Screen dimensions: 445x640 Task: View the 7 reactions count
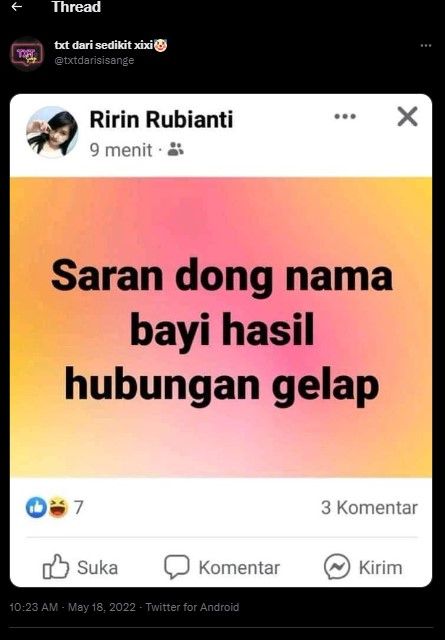(79, 507)
